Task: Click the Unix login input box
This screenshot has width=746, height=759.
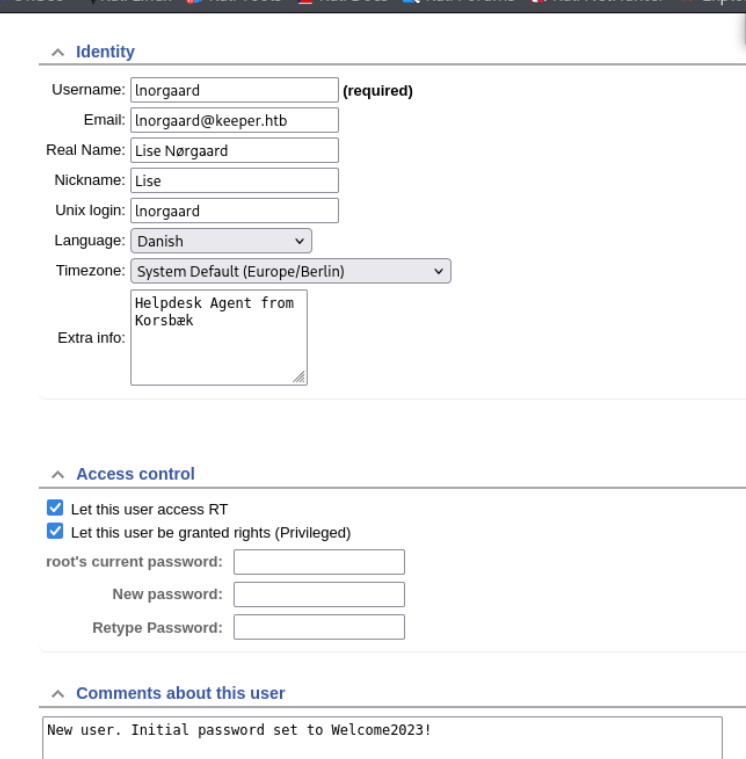Action: point(234,211)
